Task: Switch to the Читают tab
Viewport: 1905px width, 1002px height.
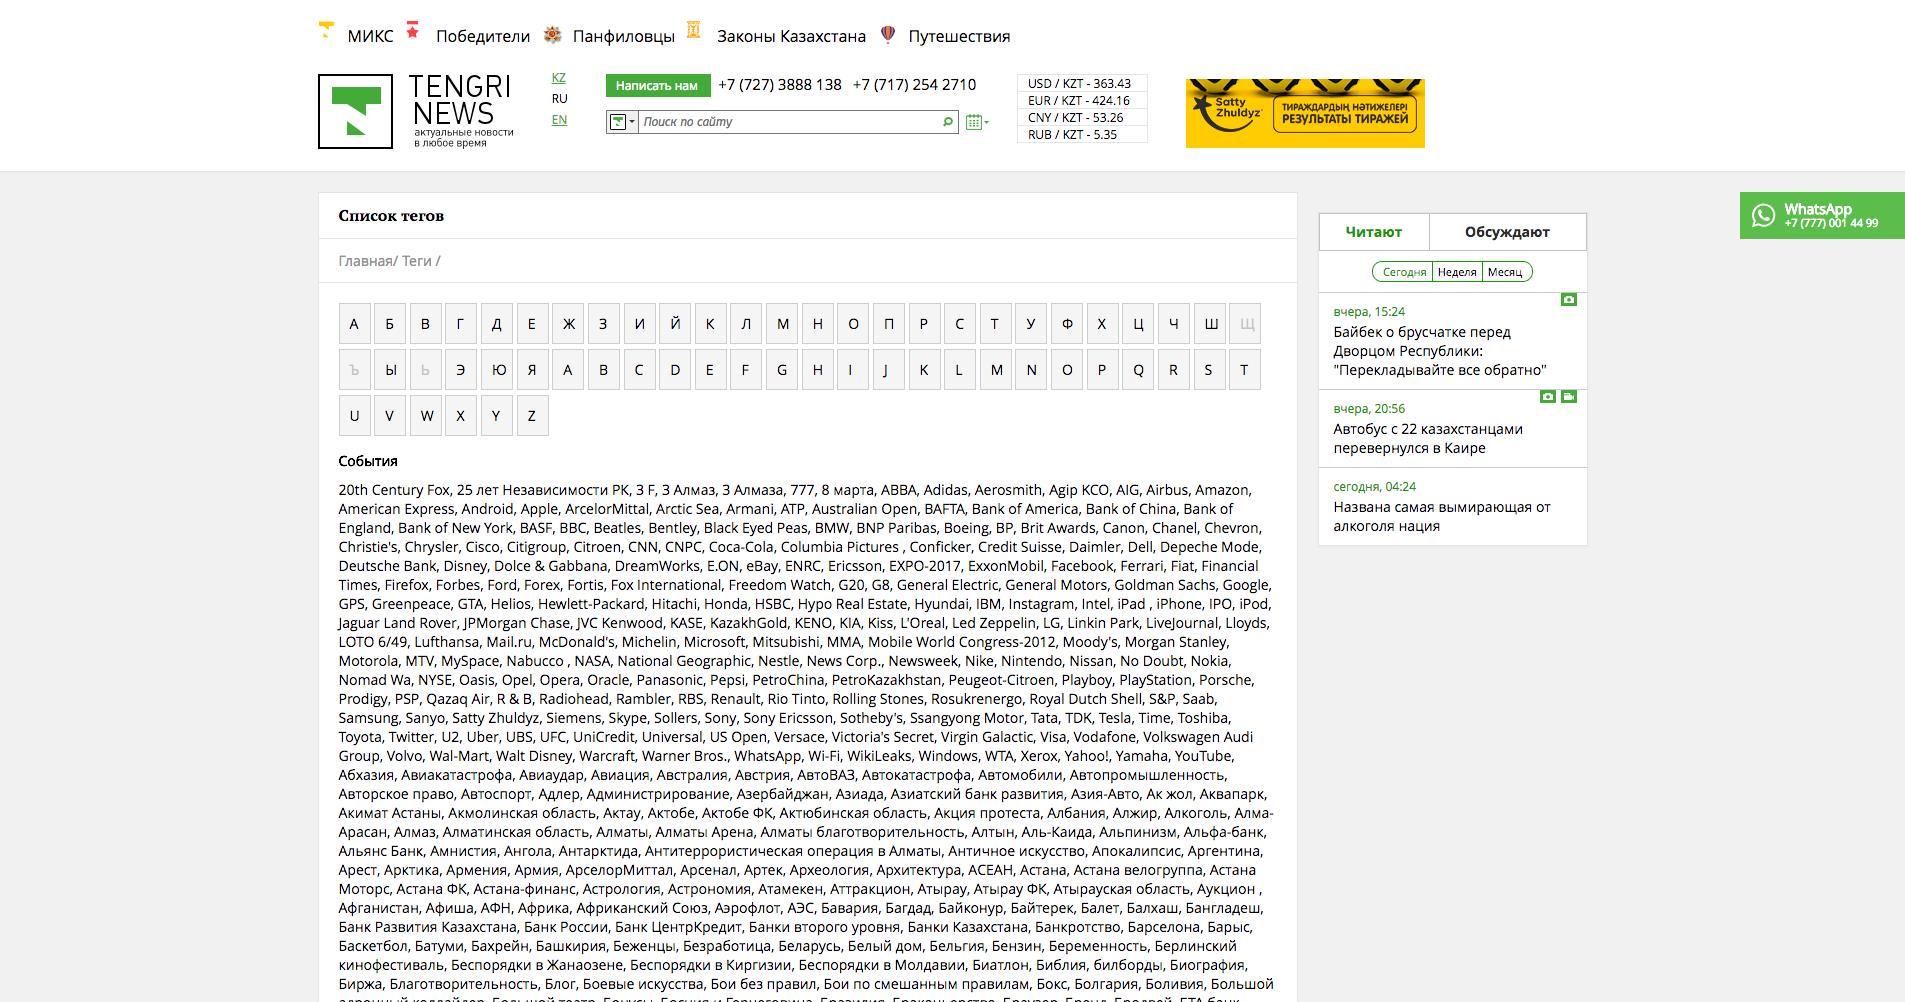Action: pyautogui.click(x=1374, y=232)
